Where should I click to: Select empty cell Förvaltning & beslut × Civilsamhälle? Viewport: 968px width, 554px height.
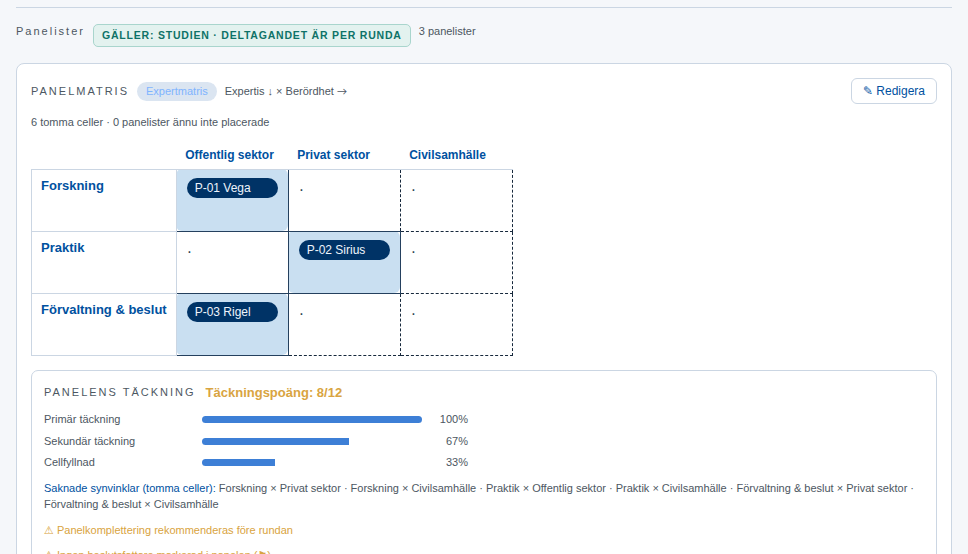tap(457, 324)
